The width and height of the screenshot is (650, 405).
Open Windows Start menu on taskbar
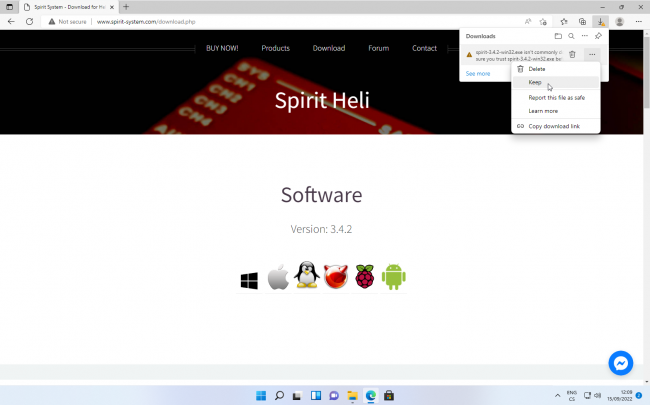(x=262, y=395)
